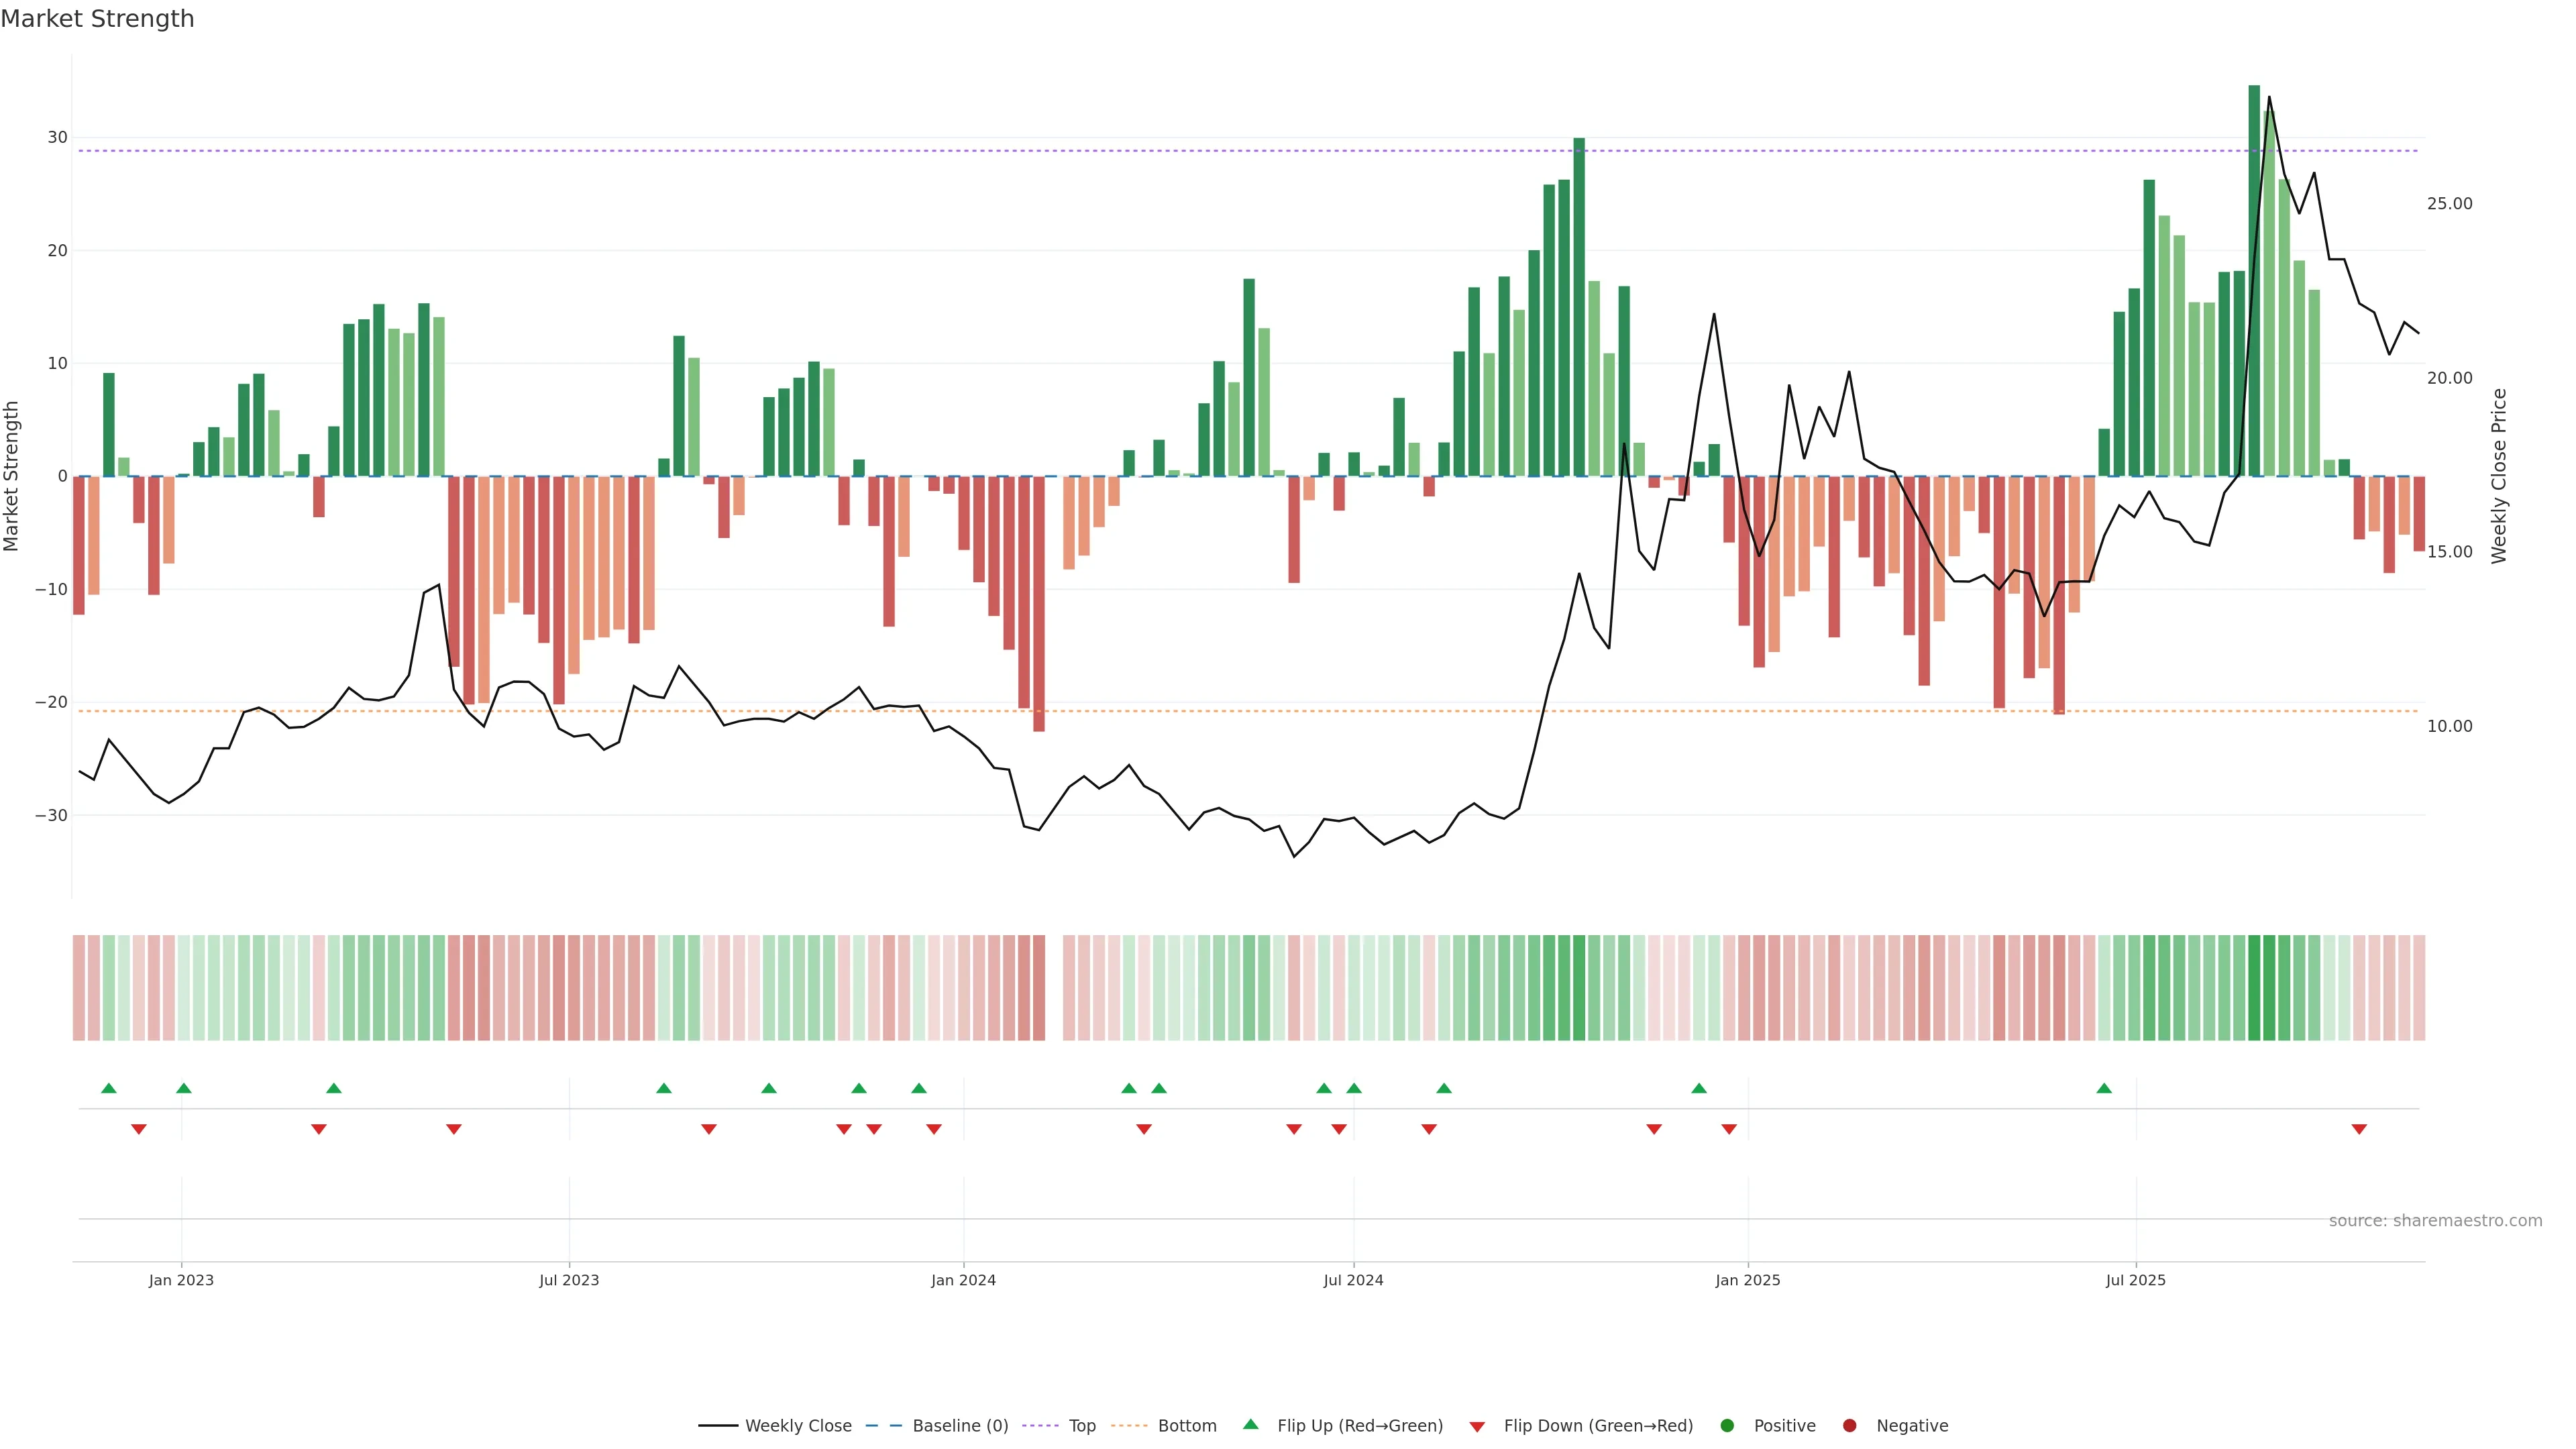The width and height of the screenshot is (2576, 1449).
Task: Click the Jan 2024 x-axis label
Action: pos(963,1280)
